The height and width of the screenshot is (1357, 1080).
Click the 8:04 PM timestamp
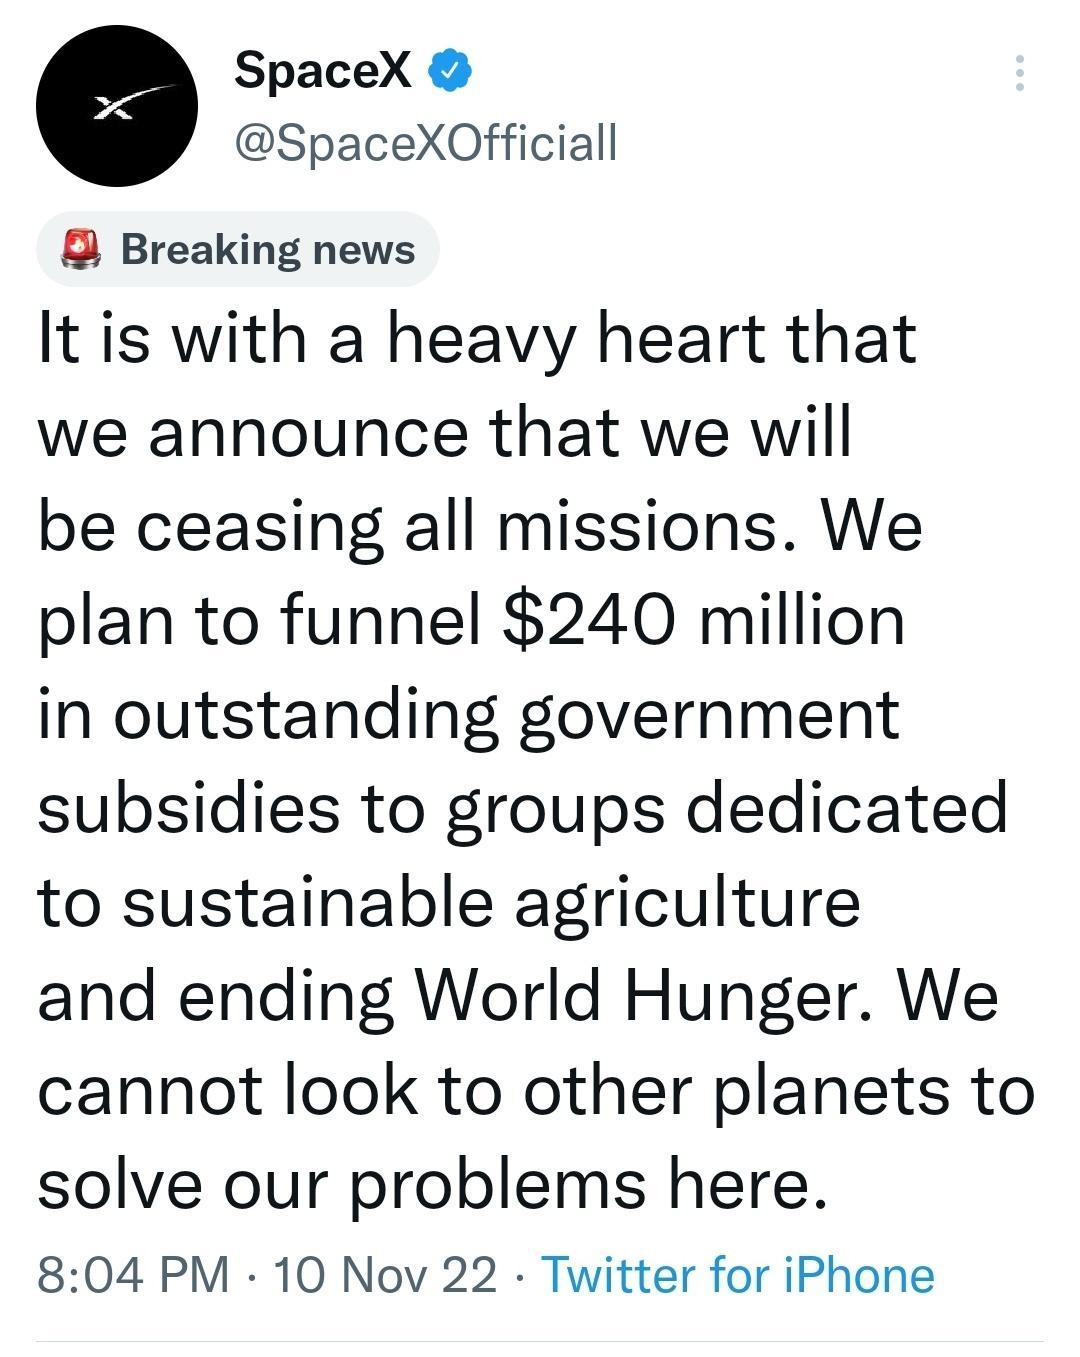click(x=133, y=1275)
